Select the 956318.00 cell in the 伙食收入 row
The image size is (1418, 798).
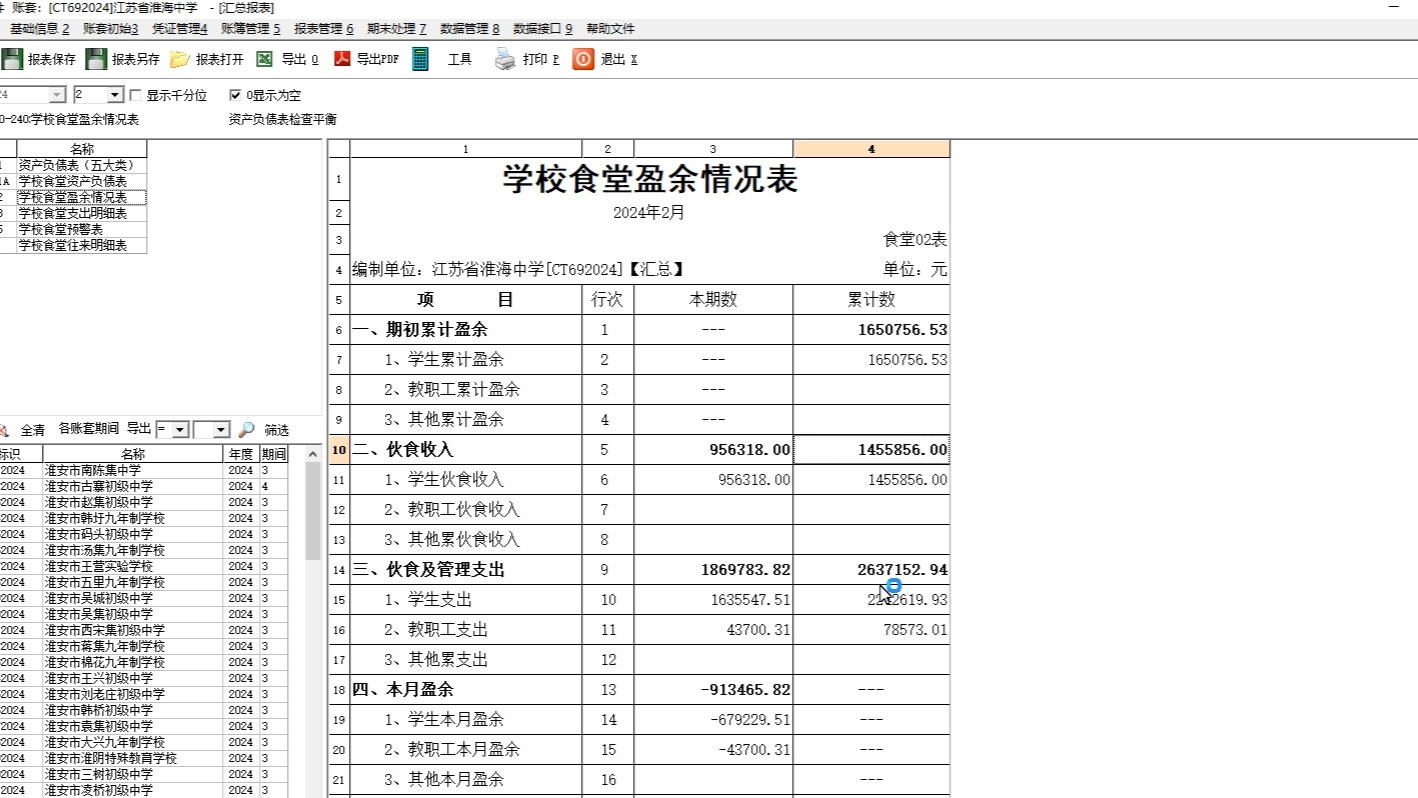[713, 450]
